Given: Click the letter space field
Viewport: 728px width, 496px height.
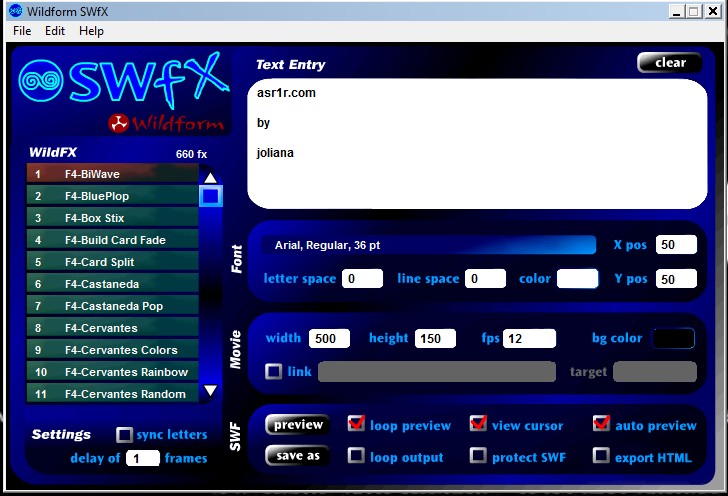Looking at the screenshot, I should click(x=362, y=279).
